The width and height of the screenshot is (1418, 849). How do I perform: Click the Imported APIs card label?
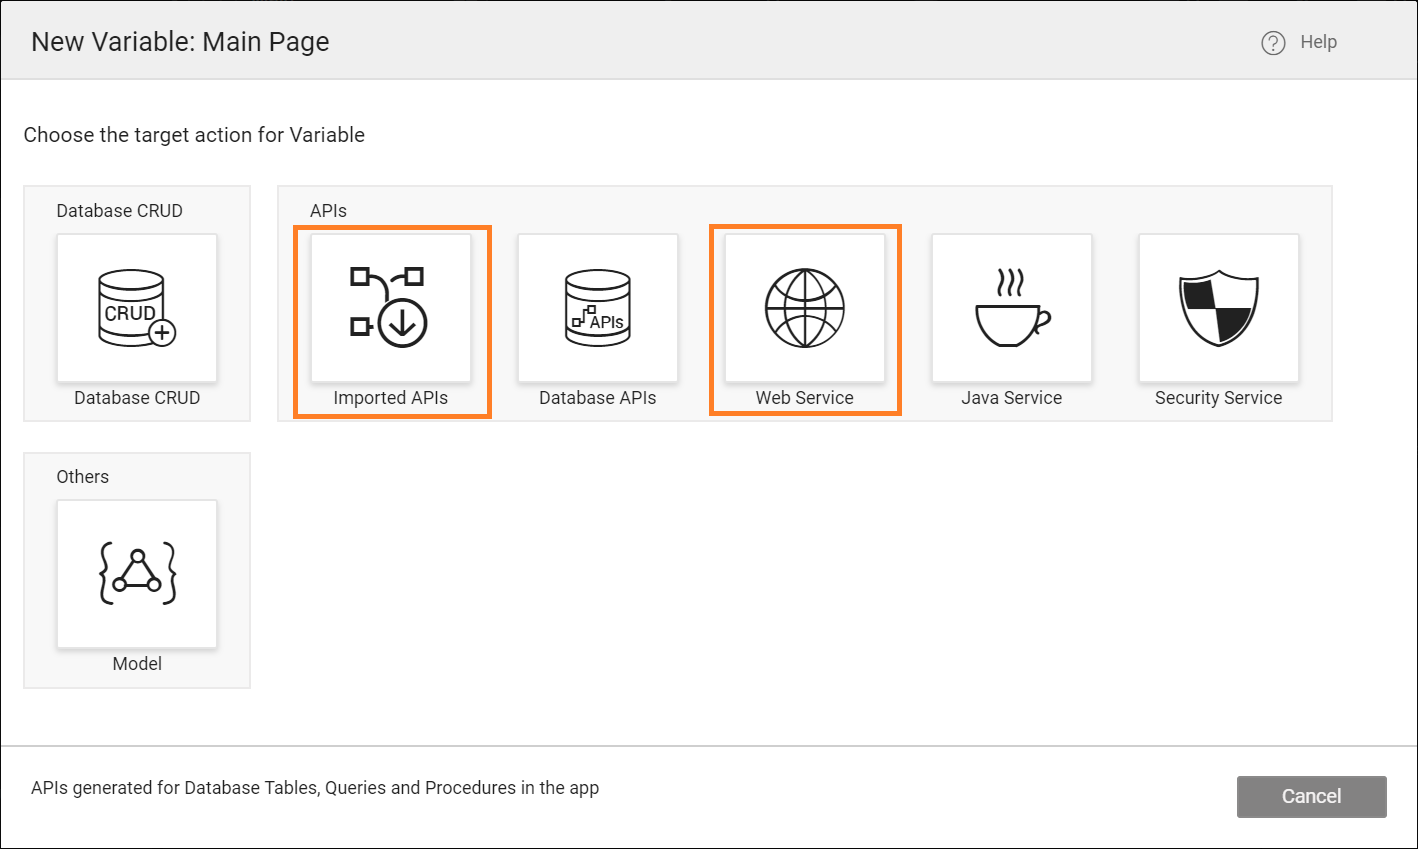pos(391,397)
